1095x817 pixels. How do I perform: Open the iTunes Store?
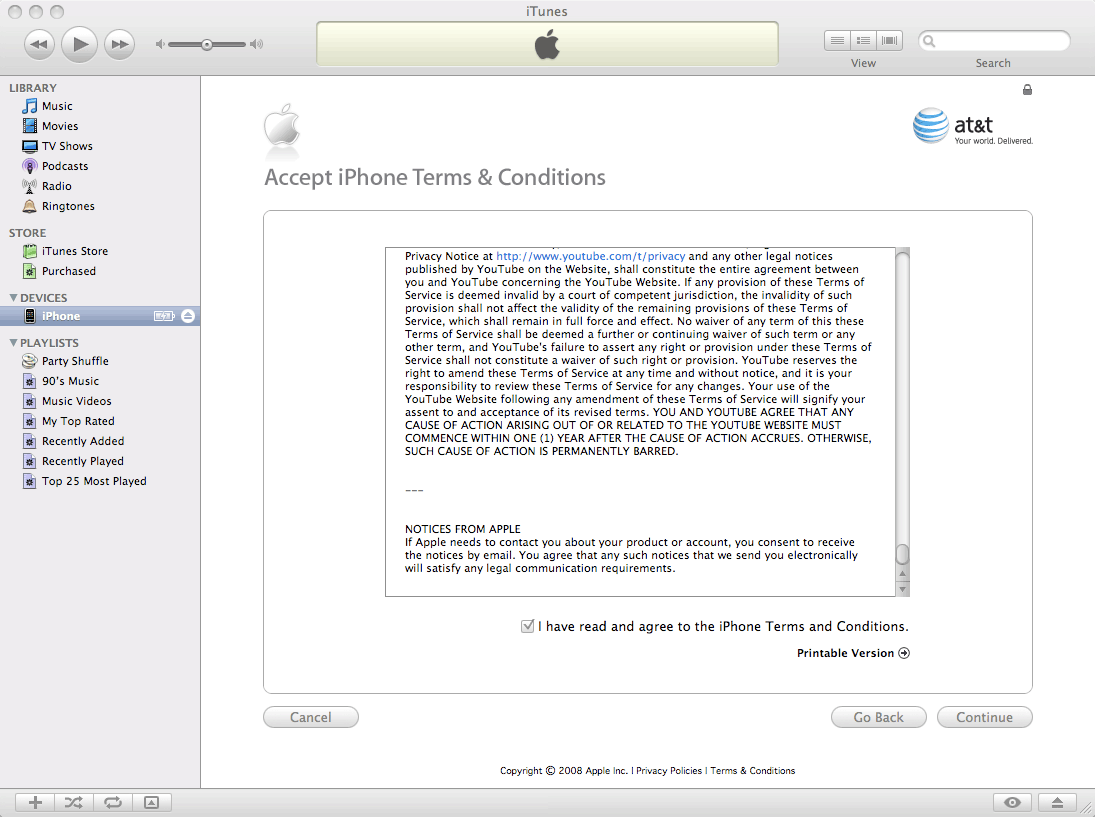[x=74, y=251]
